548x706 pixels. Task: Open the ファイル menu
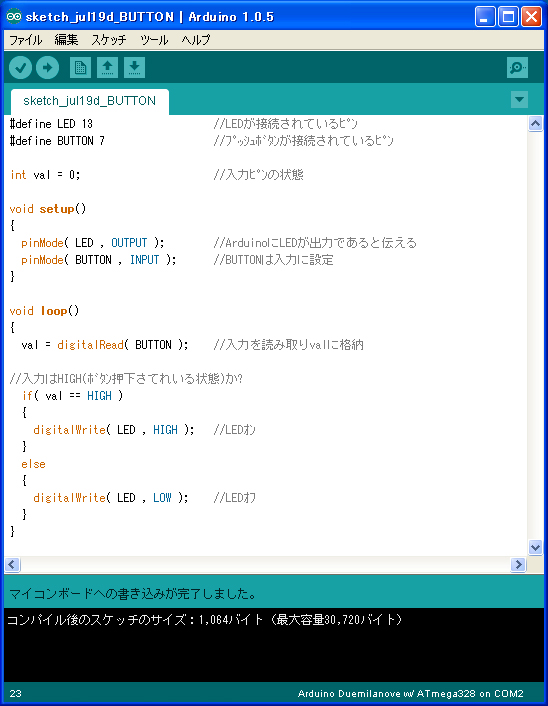click(26, 40)
